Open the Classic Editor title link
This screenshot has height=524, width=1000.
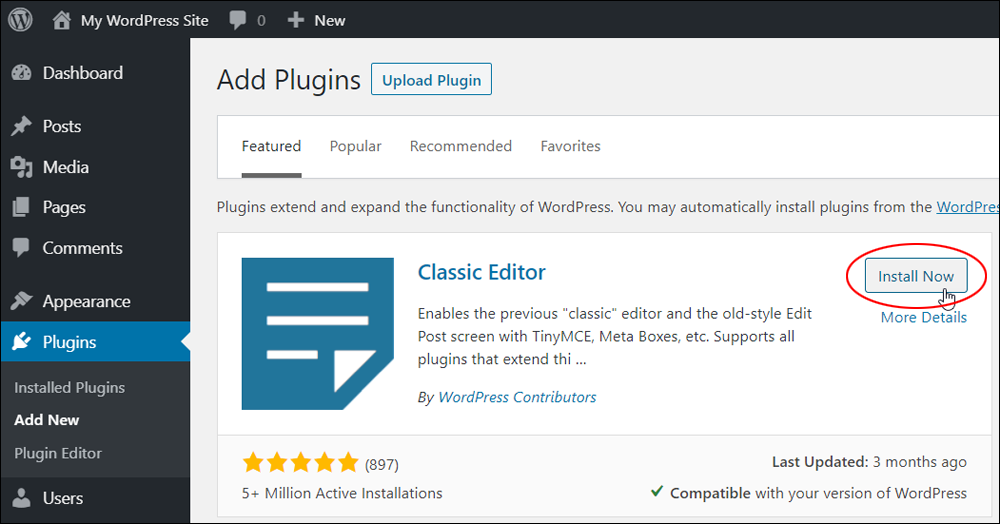tap(482, 272)
